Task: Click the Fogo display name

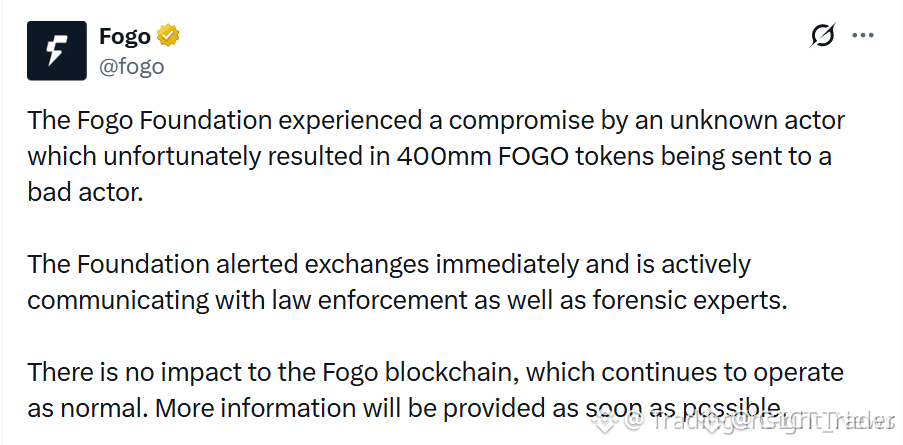Action: click(124, 36)
